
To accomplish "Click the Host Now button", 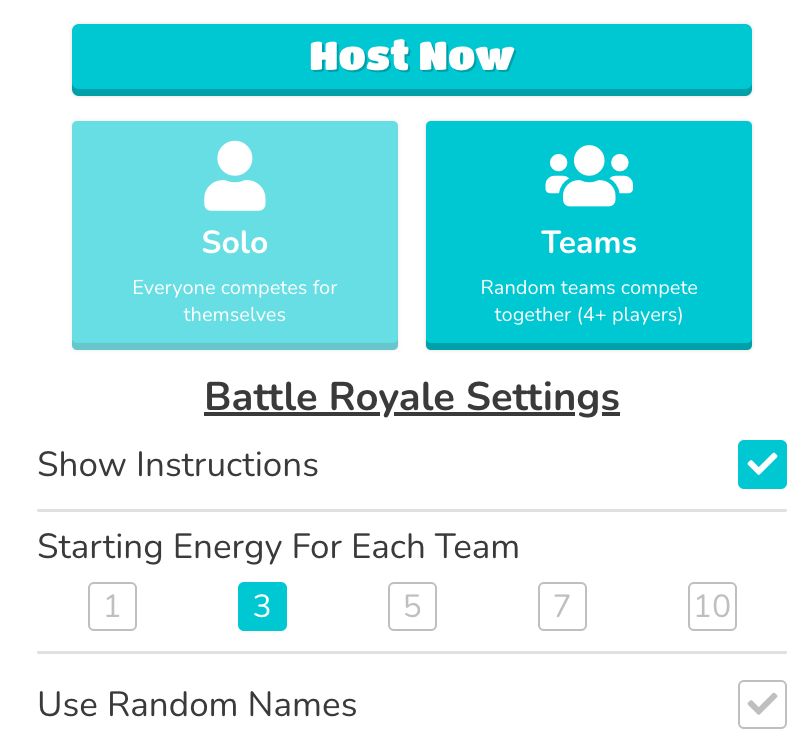I will coord(411,57).
